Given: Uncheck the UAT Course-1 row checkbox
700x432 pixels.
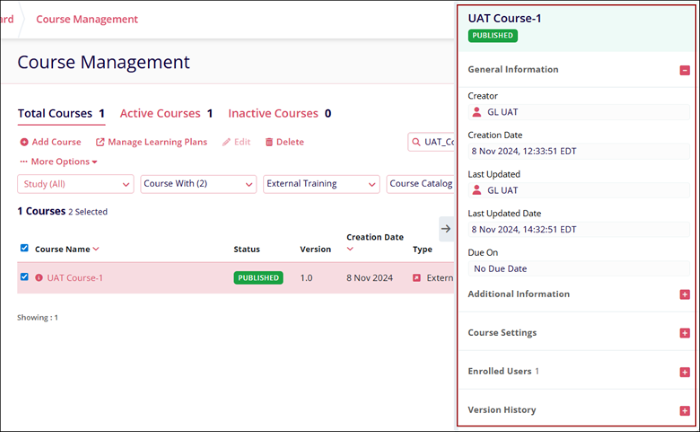Looking at the screenshot, I should click(x=24, y=277).
